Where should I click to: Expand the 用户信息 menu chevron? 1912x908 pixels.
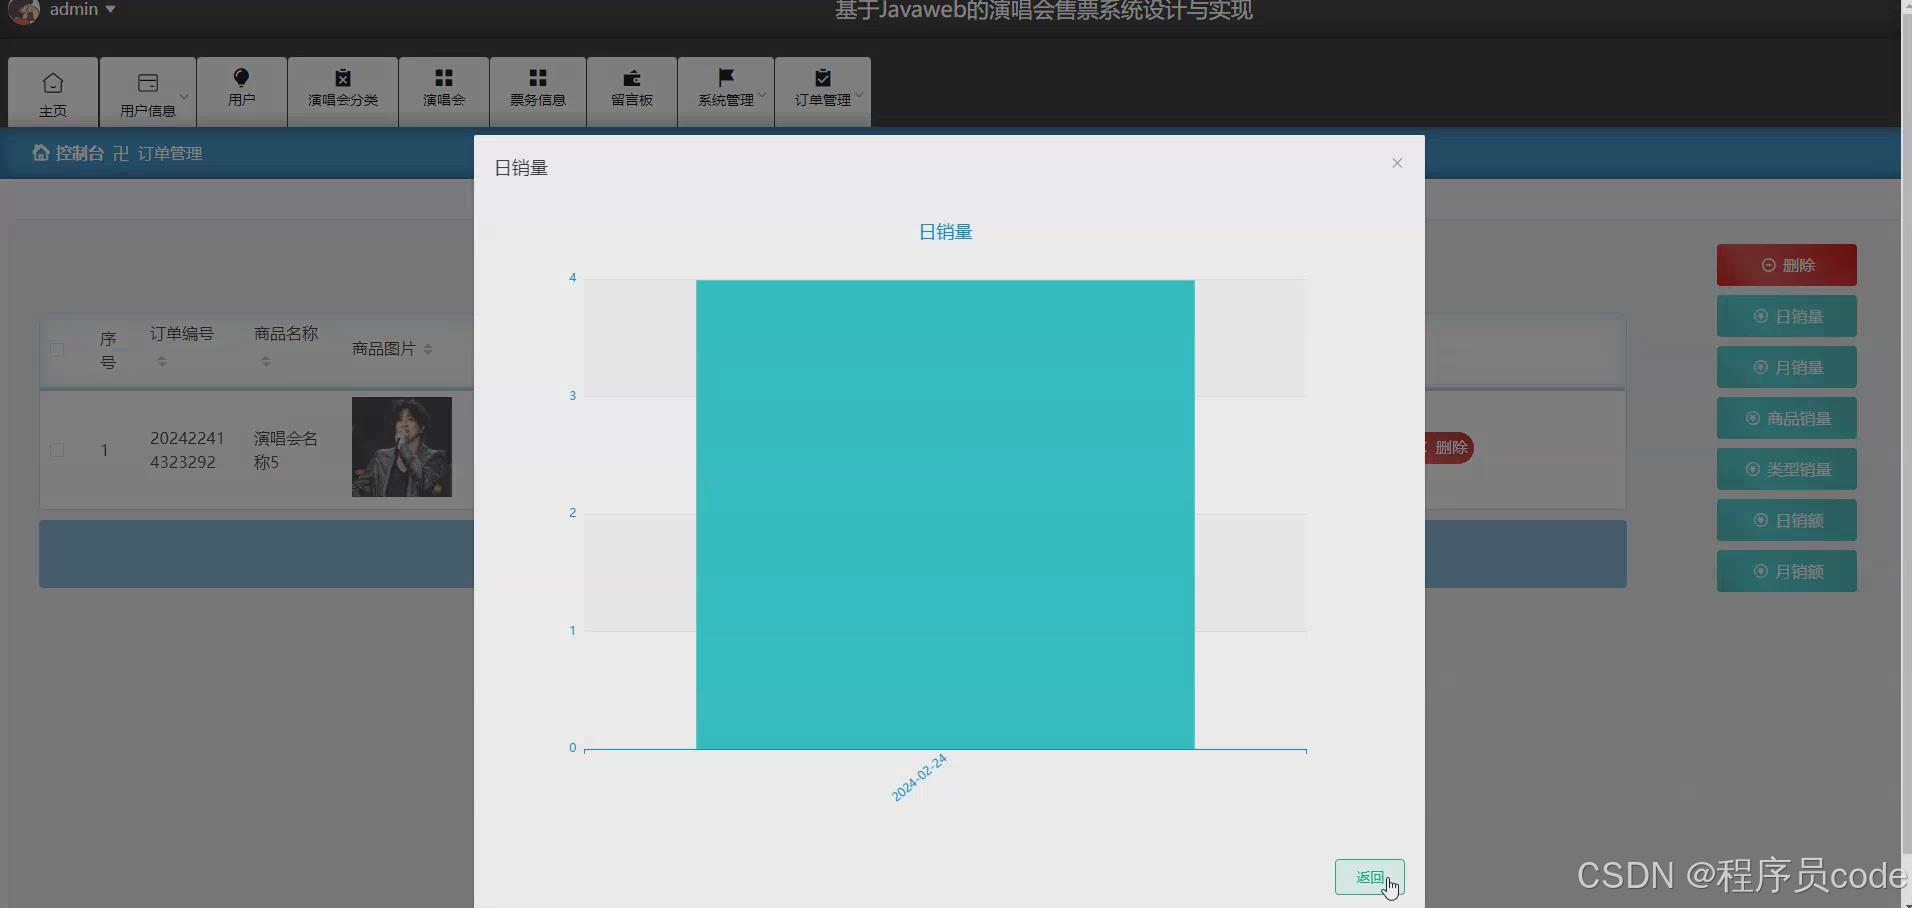(x=184, y=96)
